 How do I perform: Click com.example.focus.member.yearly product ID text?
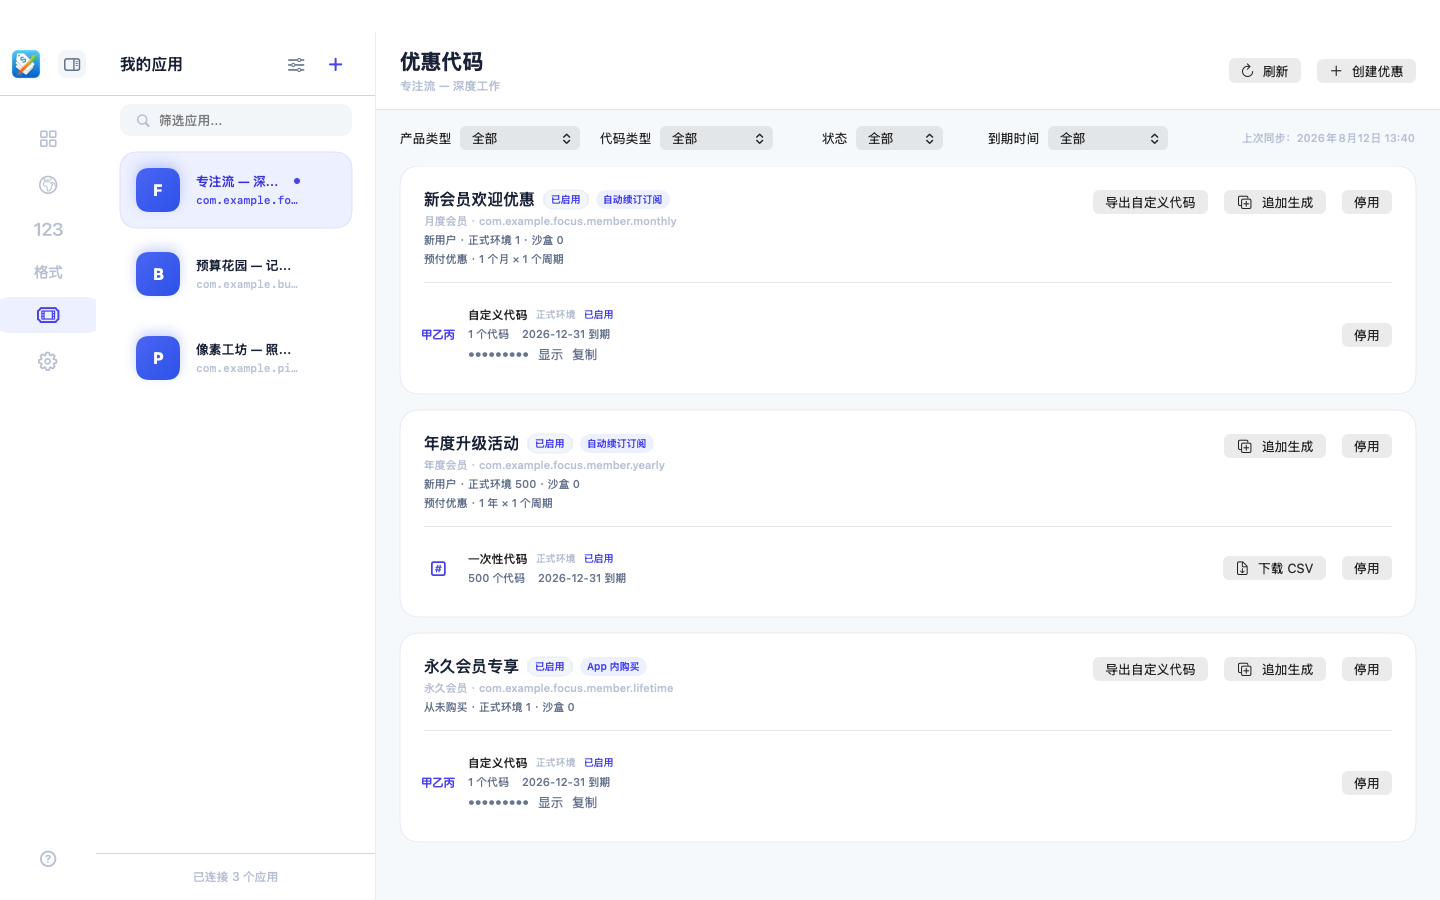pyautogui.click(x=572, y=465)
